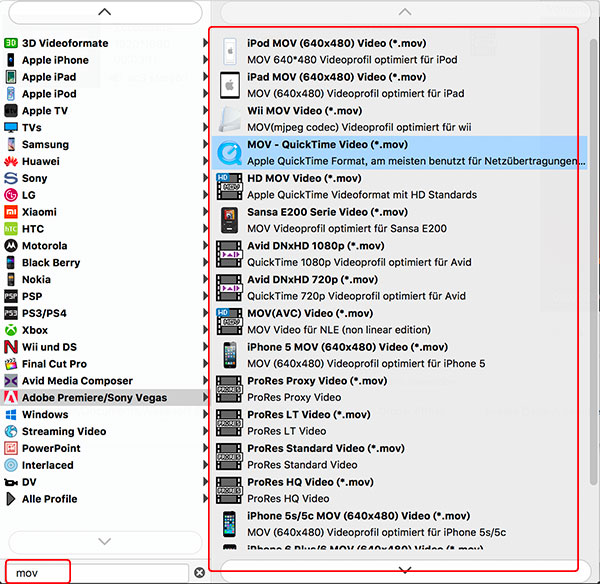Image resolution: width=600 pixels, height=584 pixels.
Task: Click the TVs monitor icon
Action: 11,127
